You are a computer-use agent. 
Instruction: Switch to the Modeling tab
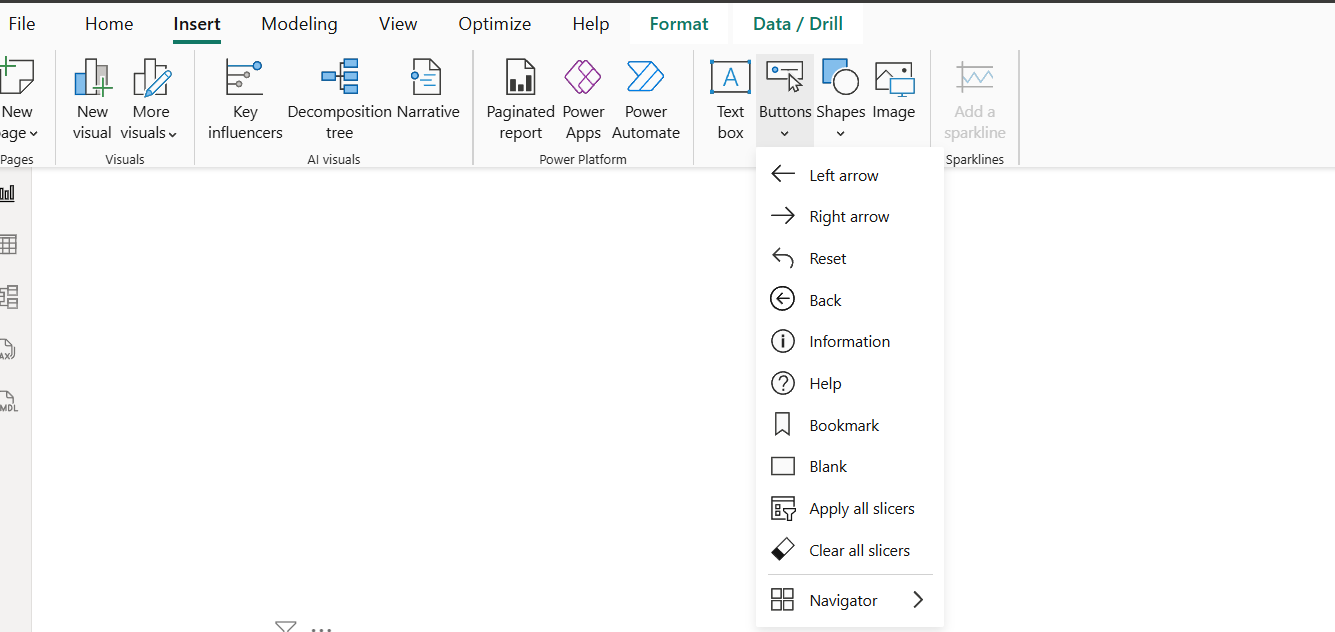pos(299,24)
